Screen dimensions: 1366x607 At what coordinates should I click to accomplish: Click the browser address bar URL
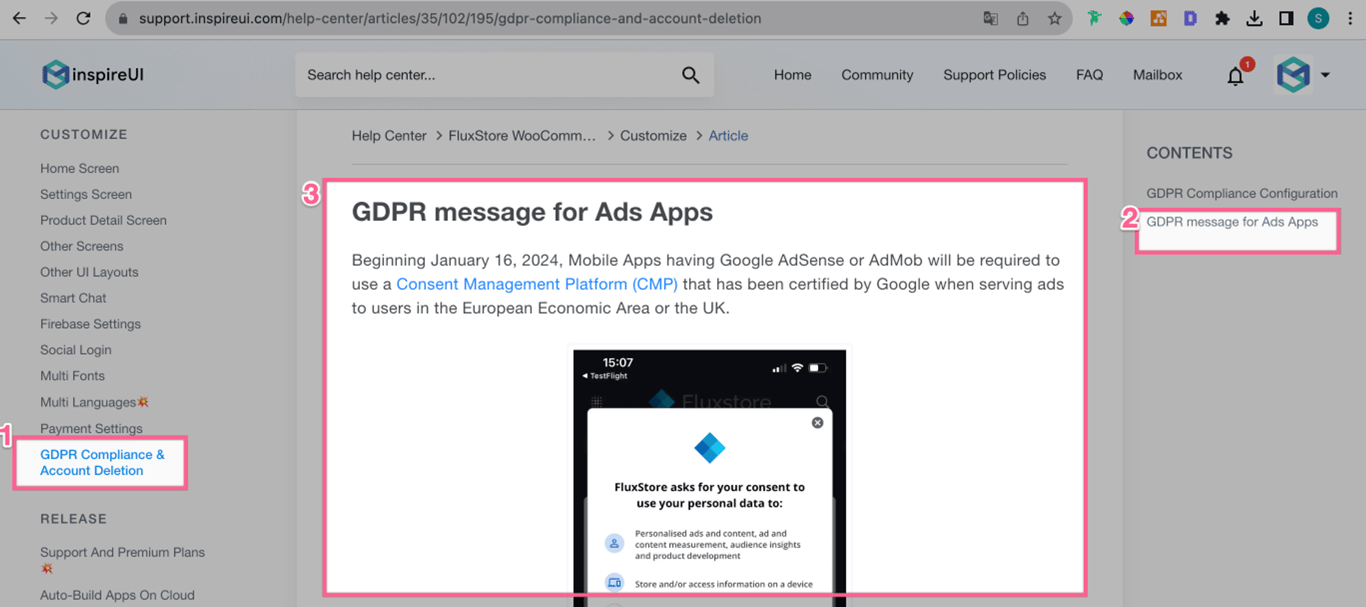coord(450,18)
